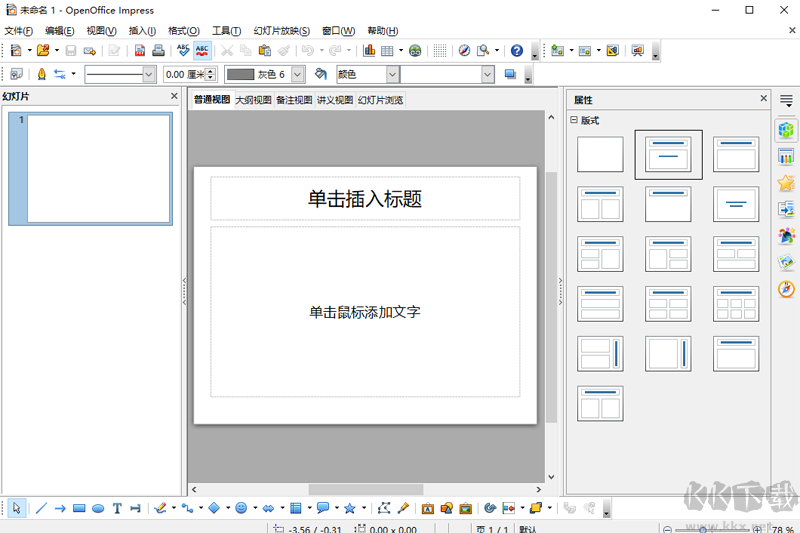Select the Ellipse drawing tool
Viewport: 800px width, 533px height.
pos(98,508)
